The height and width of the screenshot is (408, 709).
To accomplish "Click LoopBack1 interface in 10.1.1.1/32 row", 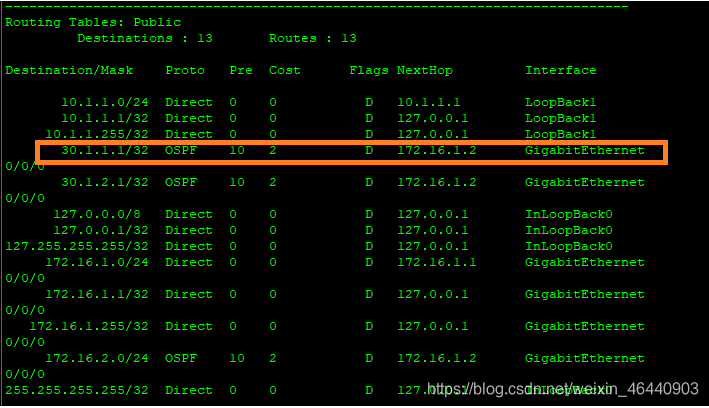I will [x=561, y=119].
